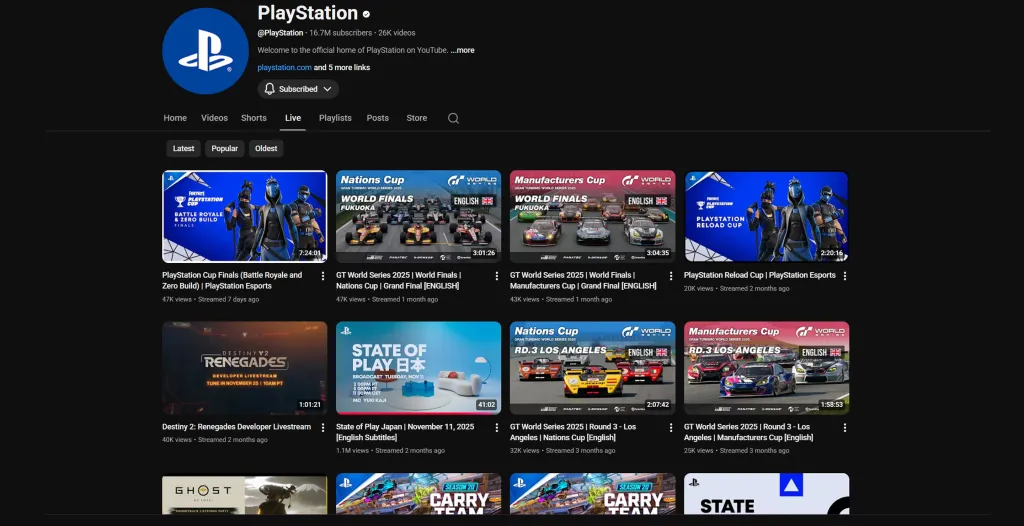Click 'Streamed 7 days ago' text
Image resolution: width=1024 pixels, height=526 pixels.
pyautogui.click(x=229, y=299)
